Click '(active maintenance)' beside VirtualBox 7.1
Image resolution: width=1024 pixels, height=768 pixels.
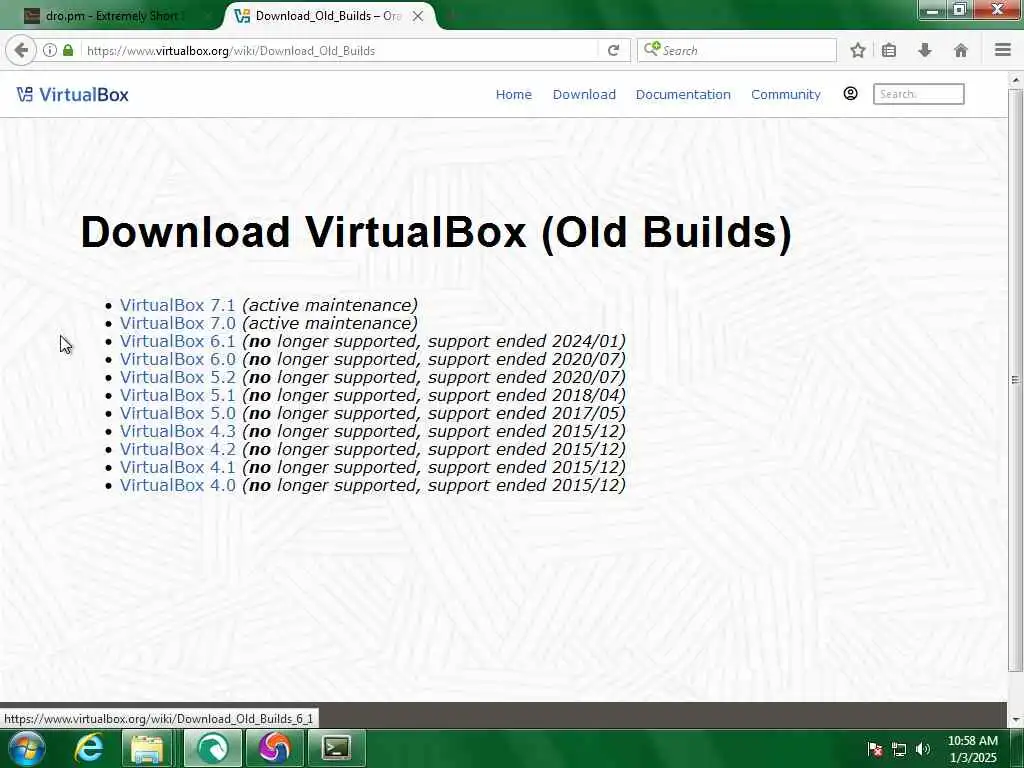coord(330,305)
